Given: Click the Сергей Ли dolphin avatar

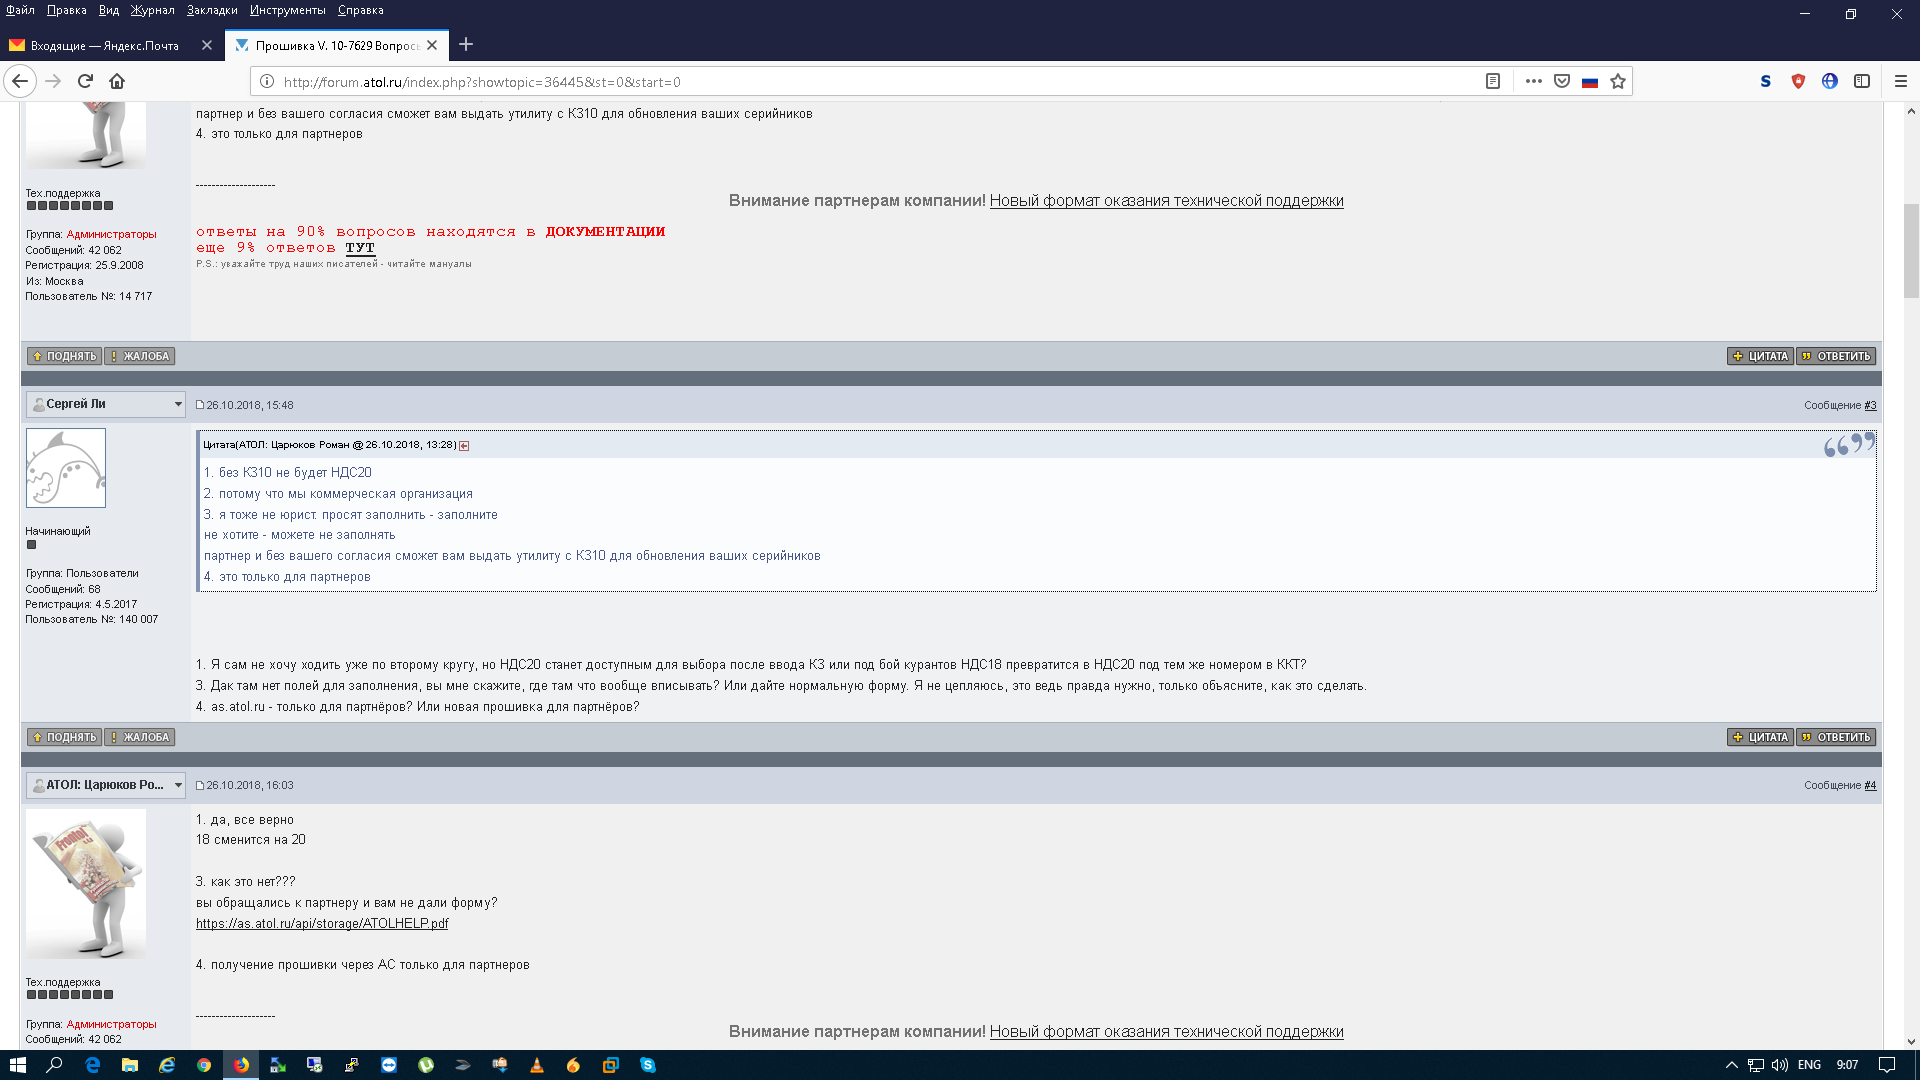Looking at the screenshot, I should coord(66,468).
